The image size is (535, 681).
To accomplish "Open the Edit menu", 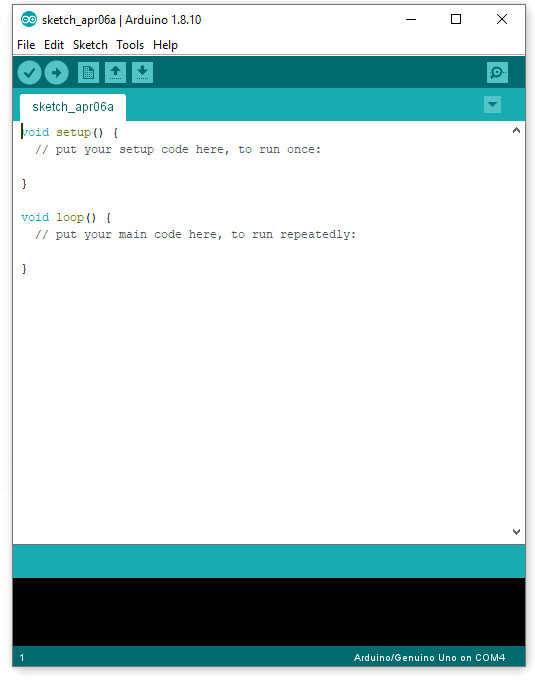I will click(54, 45).
